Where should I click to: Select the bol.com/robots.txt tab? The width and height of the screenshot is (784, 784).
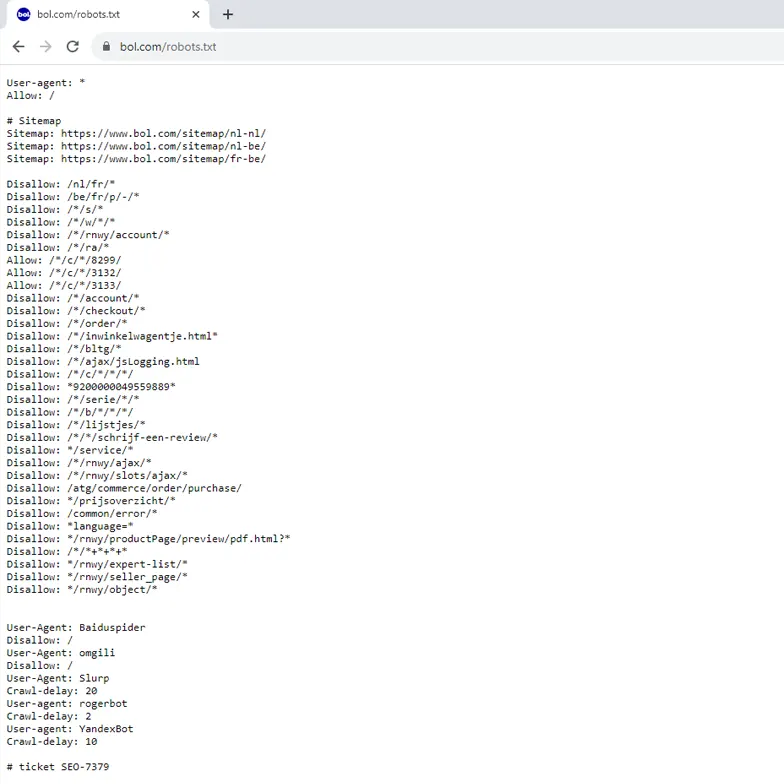coord(108,14)
